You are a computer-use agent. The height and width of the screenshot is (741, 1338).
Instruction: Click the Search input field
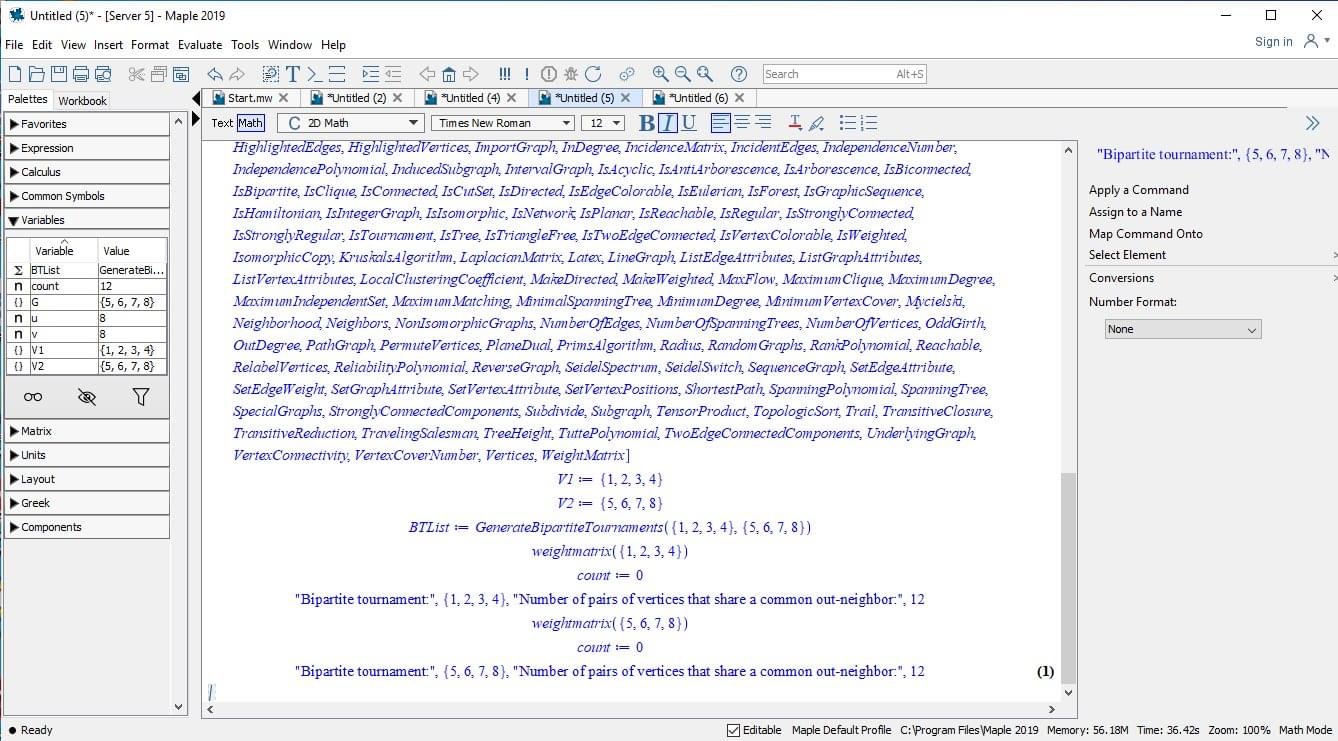pos(845,74)
